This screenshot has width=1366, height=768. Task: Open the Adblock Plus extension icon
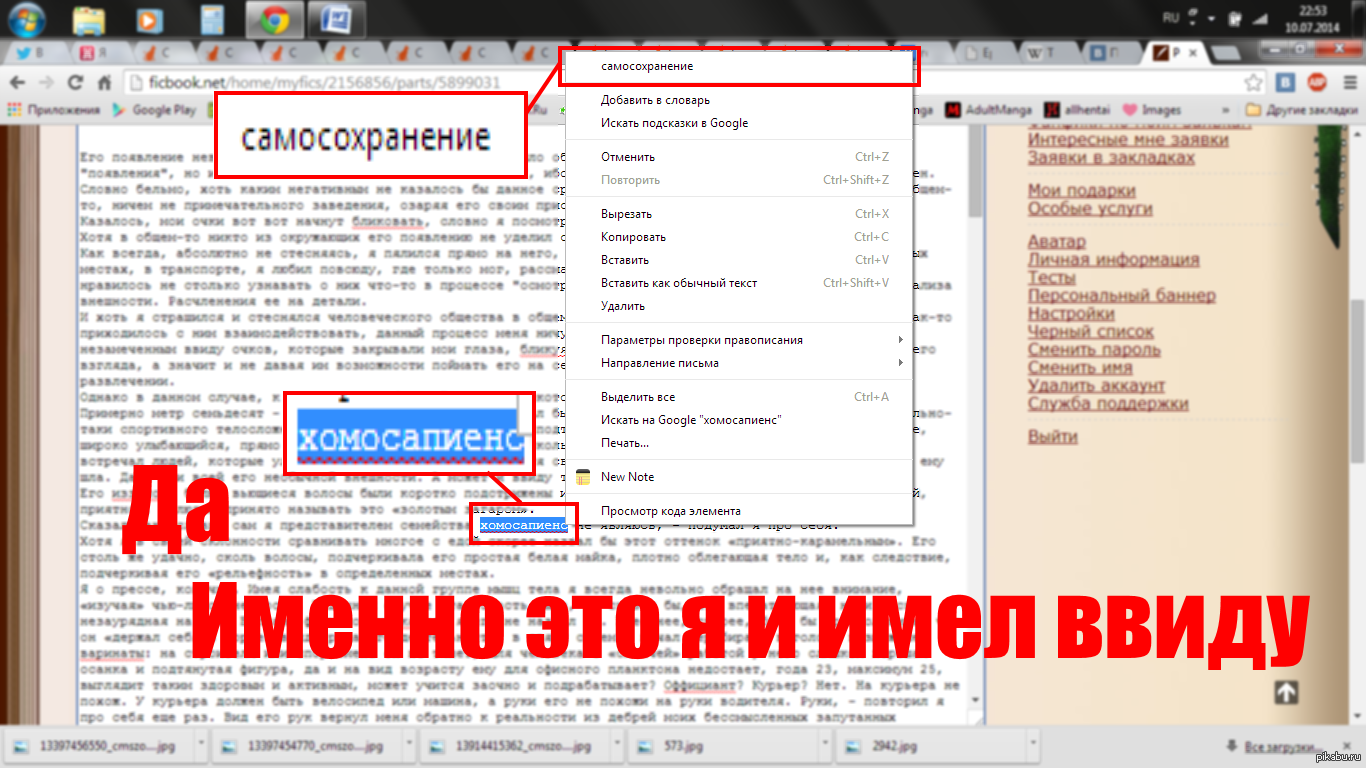click(x=1317, y=83)
